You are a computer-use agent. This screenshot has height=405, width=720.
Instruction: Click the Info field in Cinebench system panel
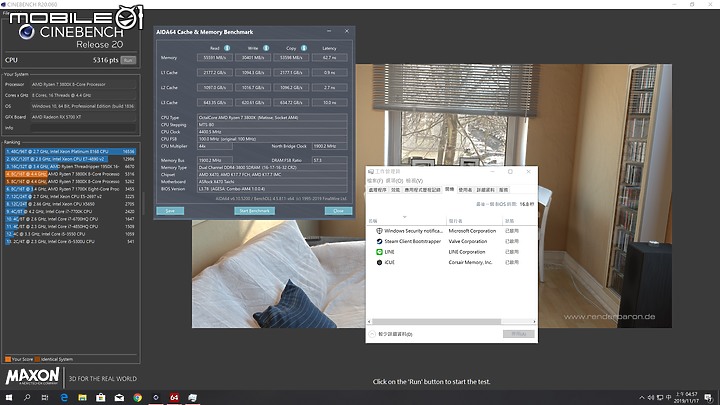(x=83, y=128)
